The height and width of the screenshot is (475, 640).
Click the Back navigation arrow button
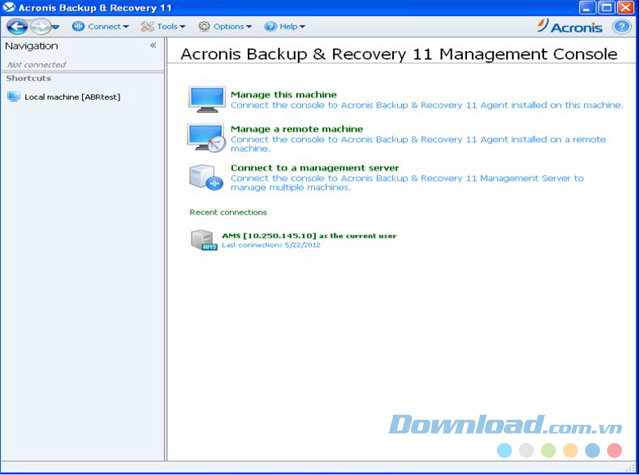(x=17, y=27)
